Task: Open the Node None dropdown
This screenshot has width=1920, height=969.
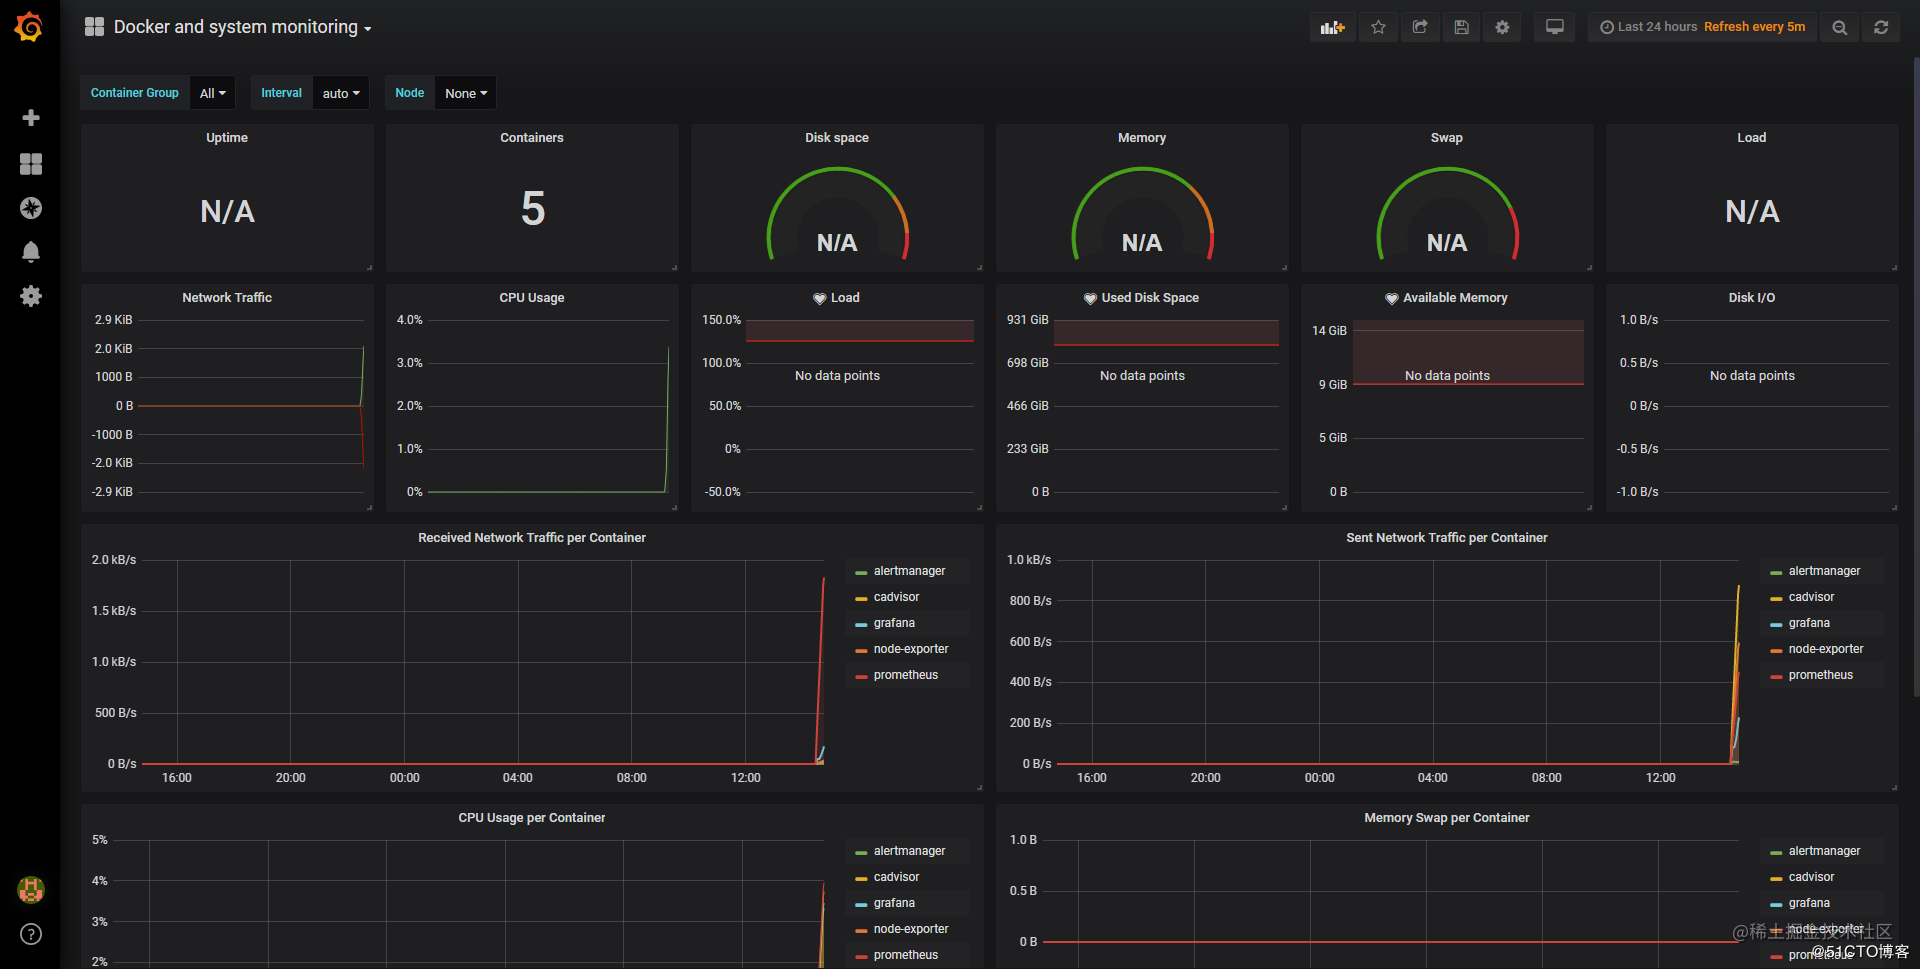Action: click(x=465, y=92)
